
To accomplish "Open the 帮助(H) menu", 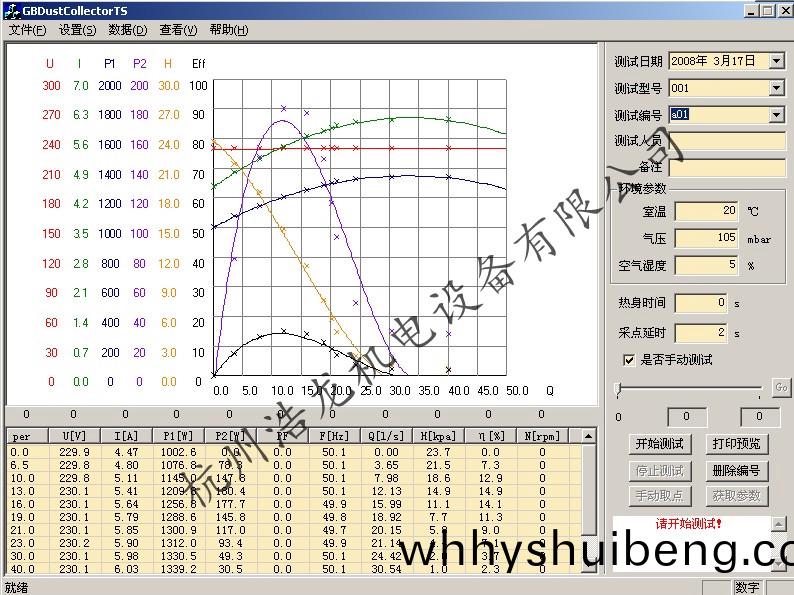I will (x=229, y=30).
